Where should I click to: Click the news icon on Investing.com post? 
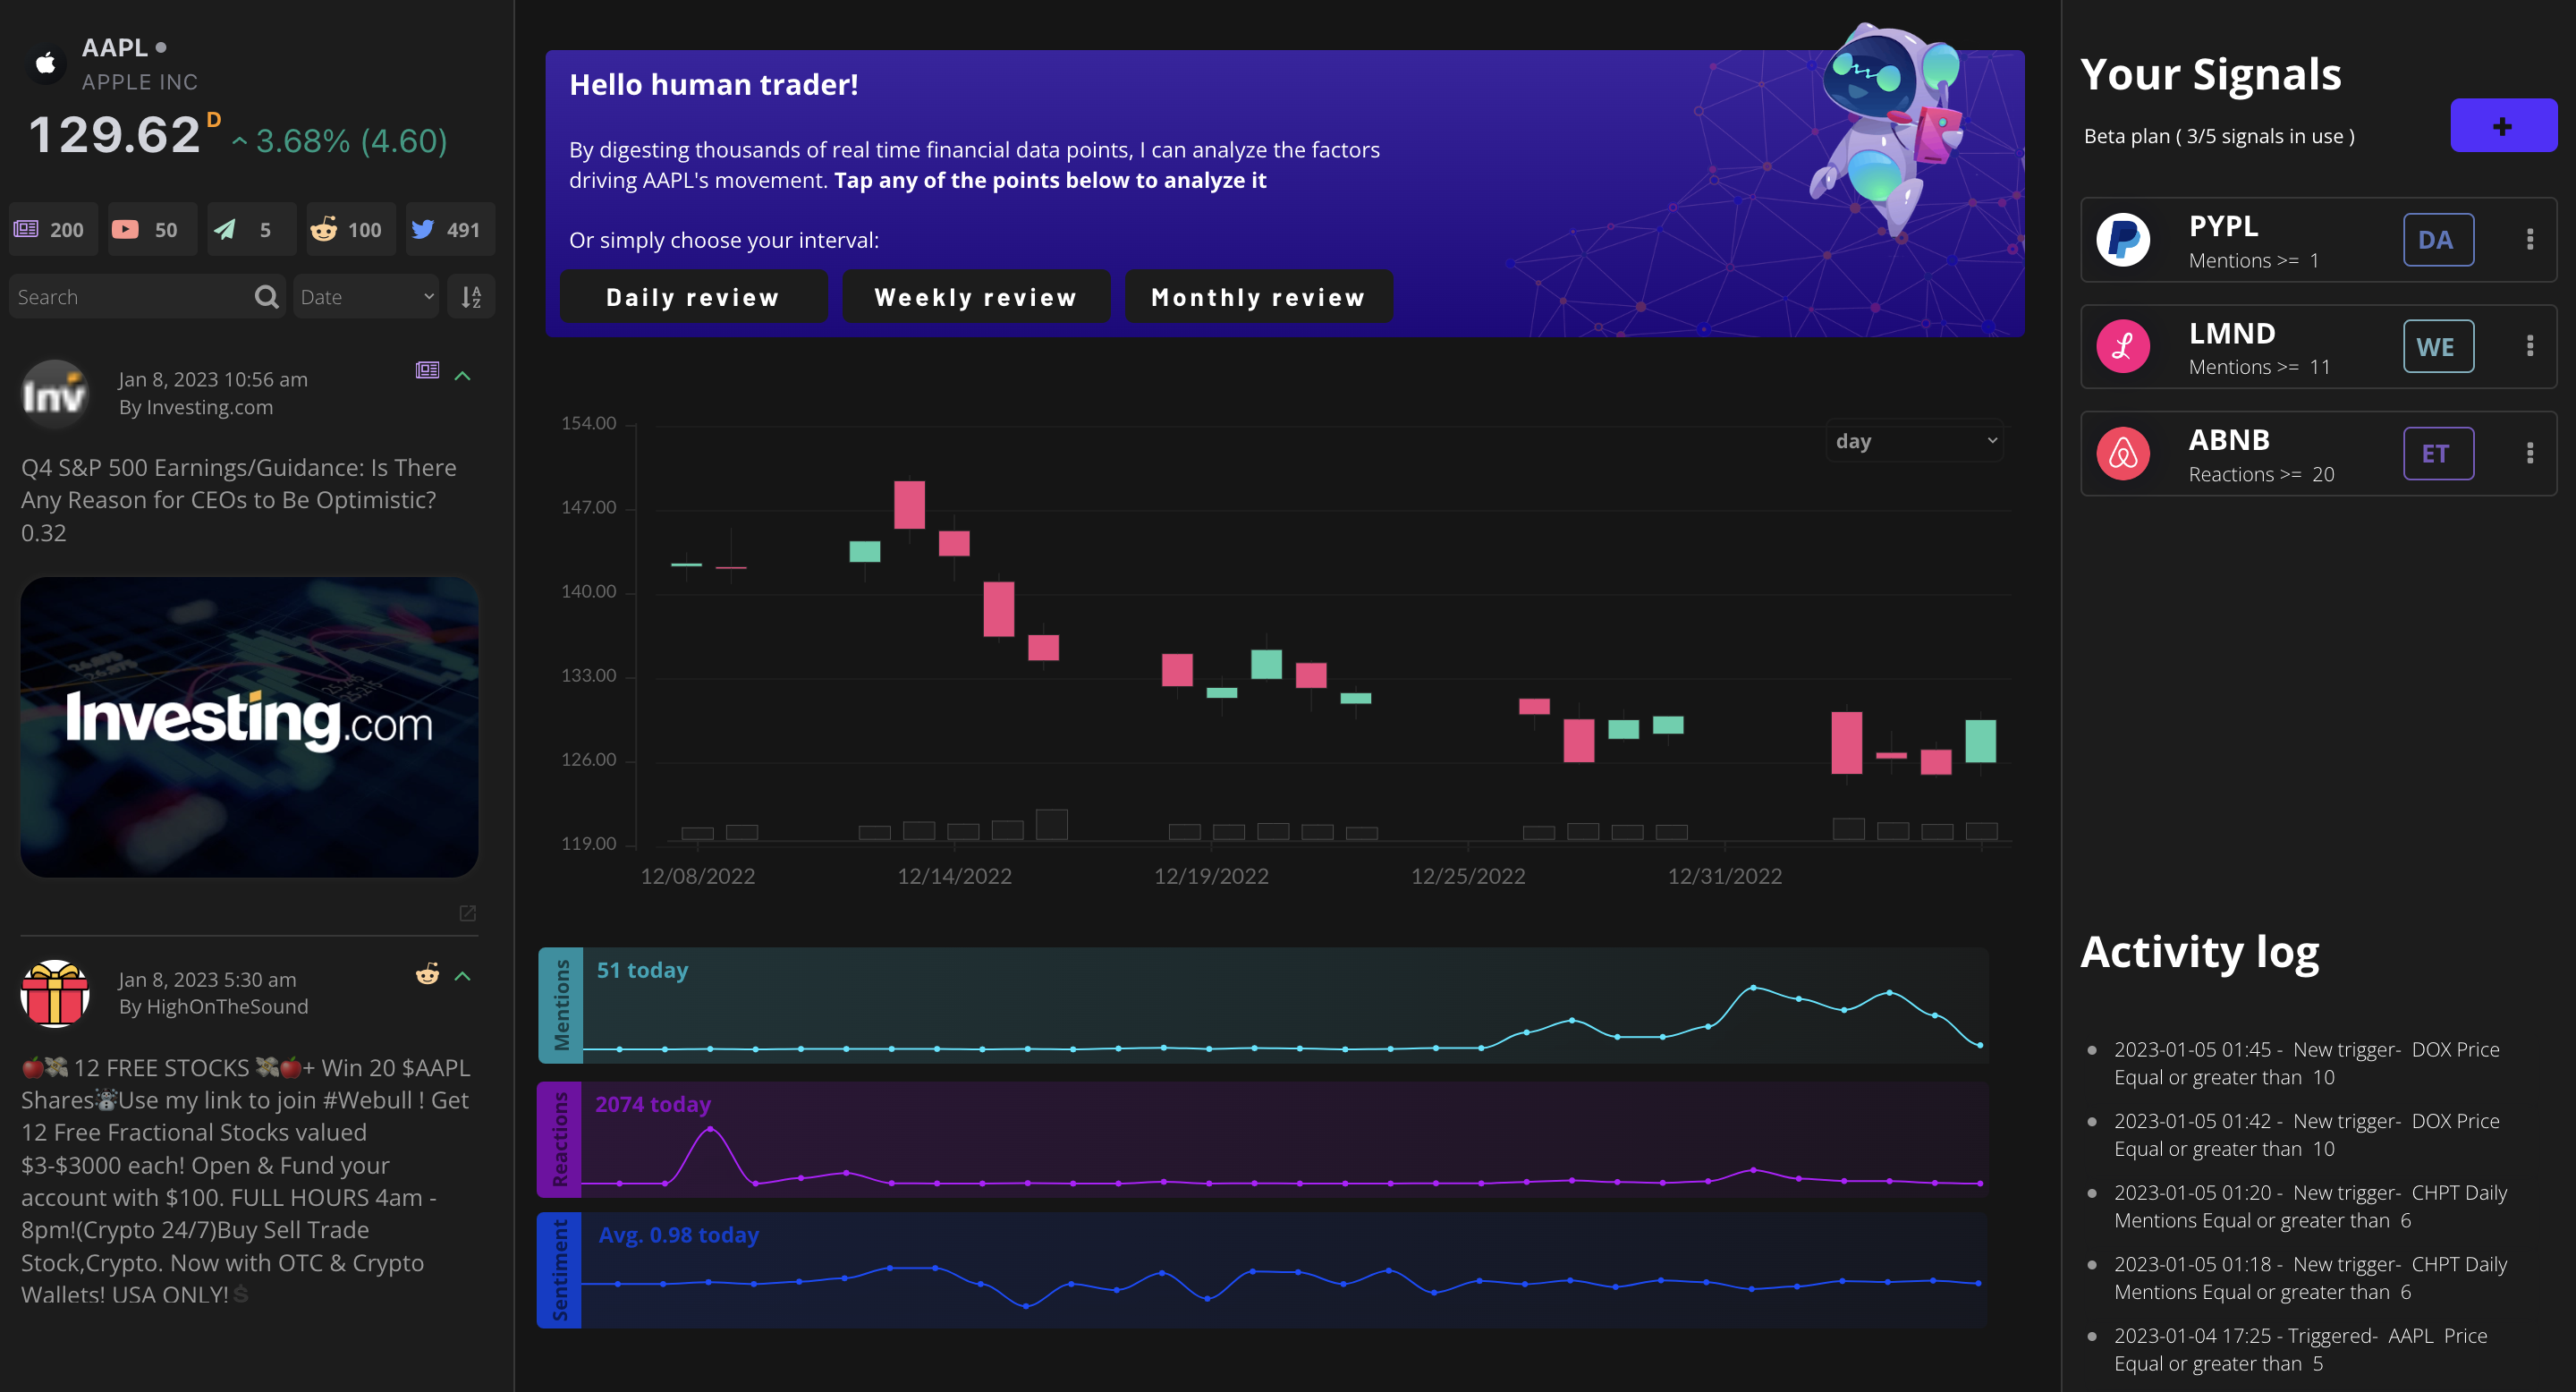pyautogui.click(x=427, y=371)
